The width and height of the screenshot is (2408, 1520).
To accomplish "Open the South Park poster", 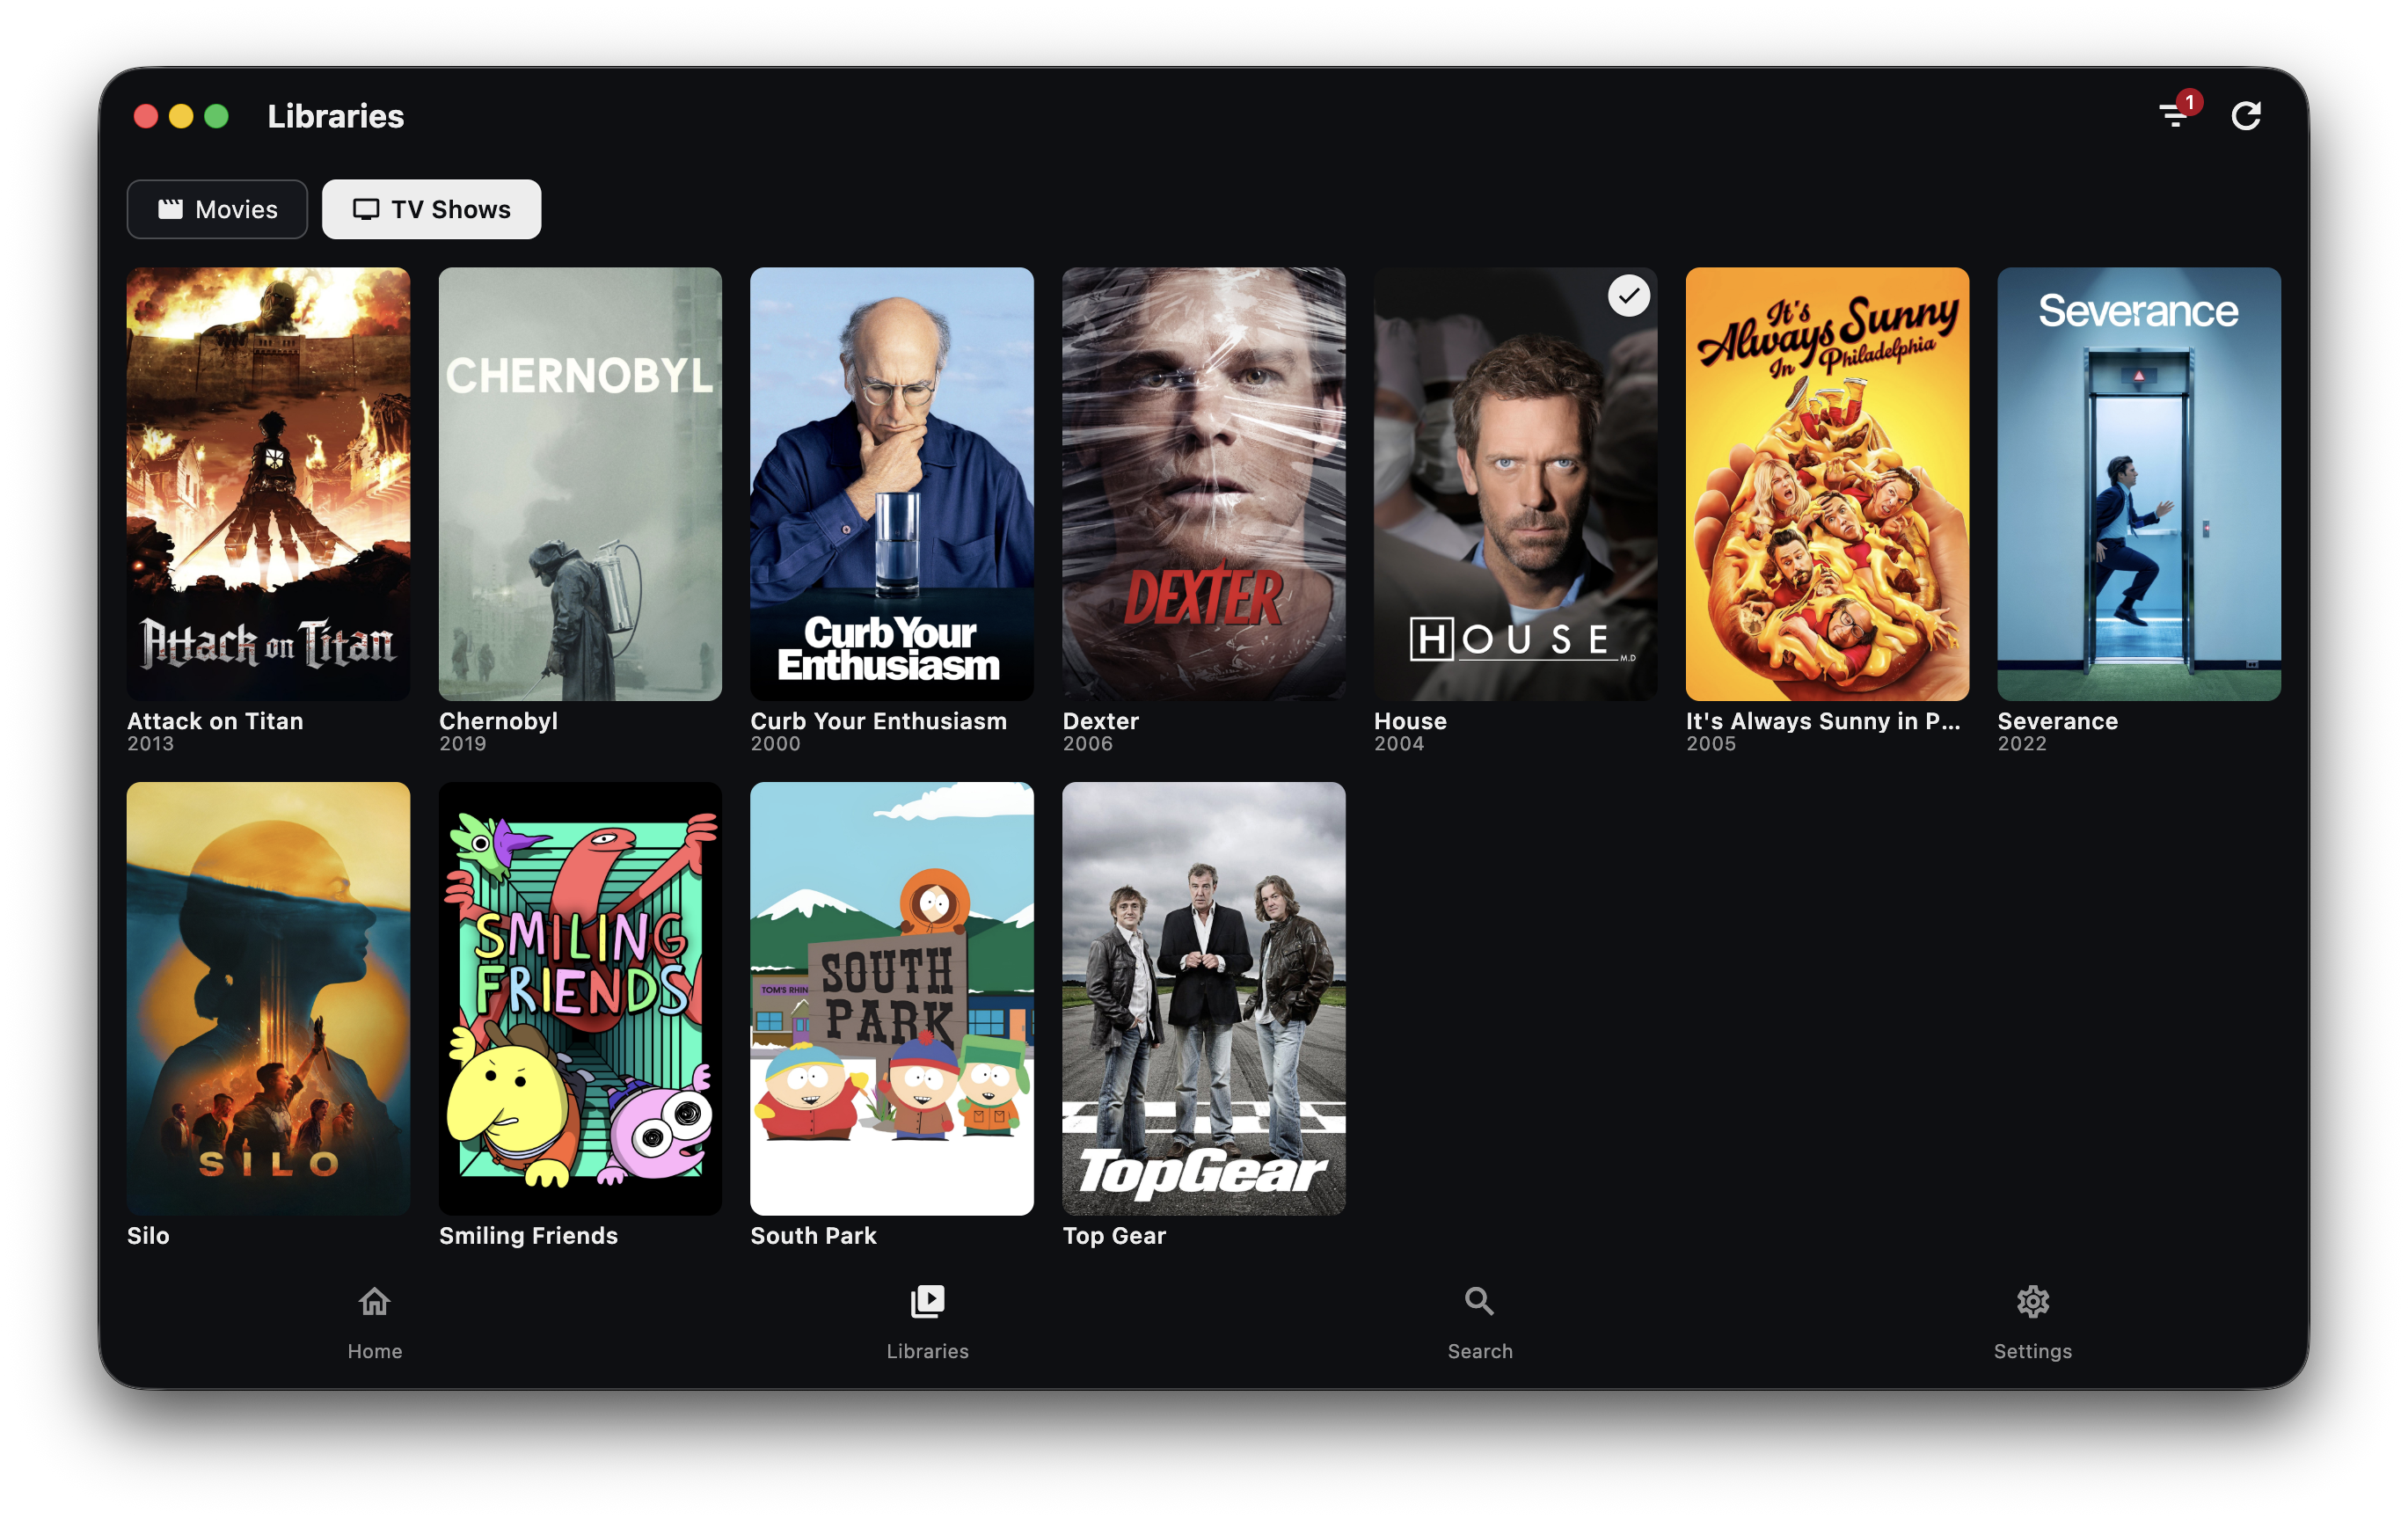I will coord(892,999).
